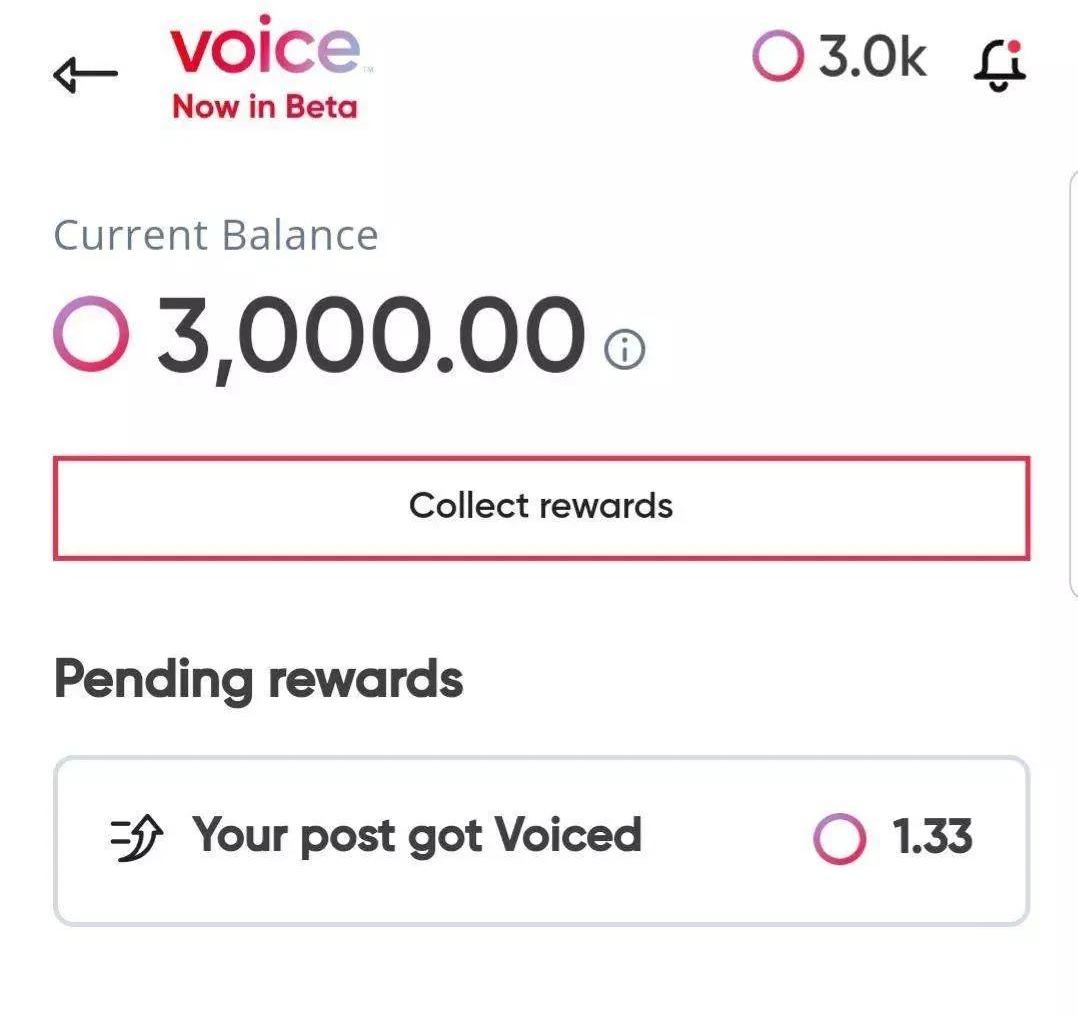The height and width of the screenshot is (1018, 1078).
Task: Tap the balance info icon
Action: tap(625, 350)
